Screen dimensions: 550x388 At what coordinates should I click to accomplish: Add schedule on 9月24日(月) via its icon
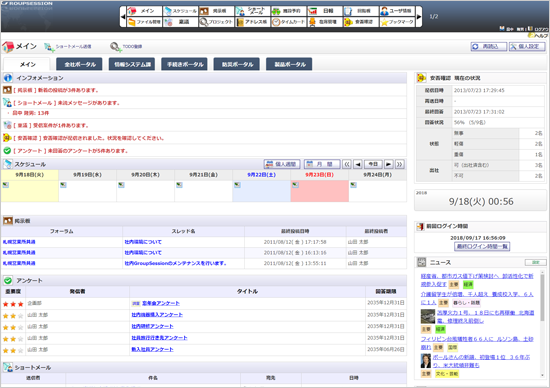pyautogui.click(x=354, y=185)
